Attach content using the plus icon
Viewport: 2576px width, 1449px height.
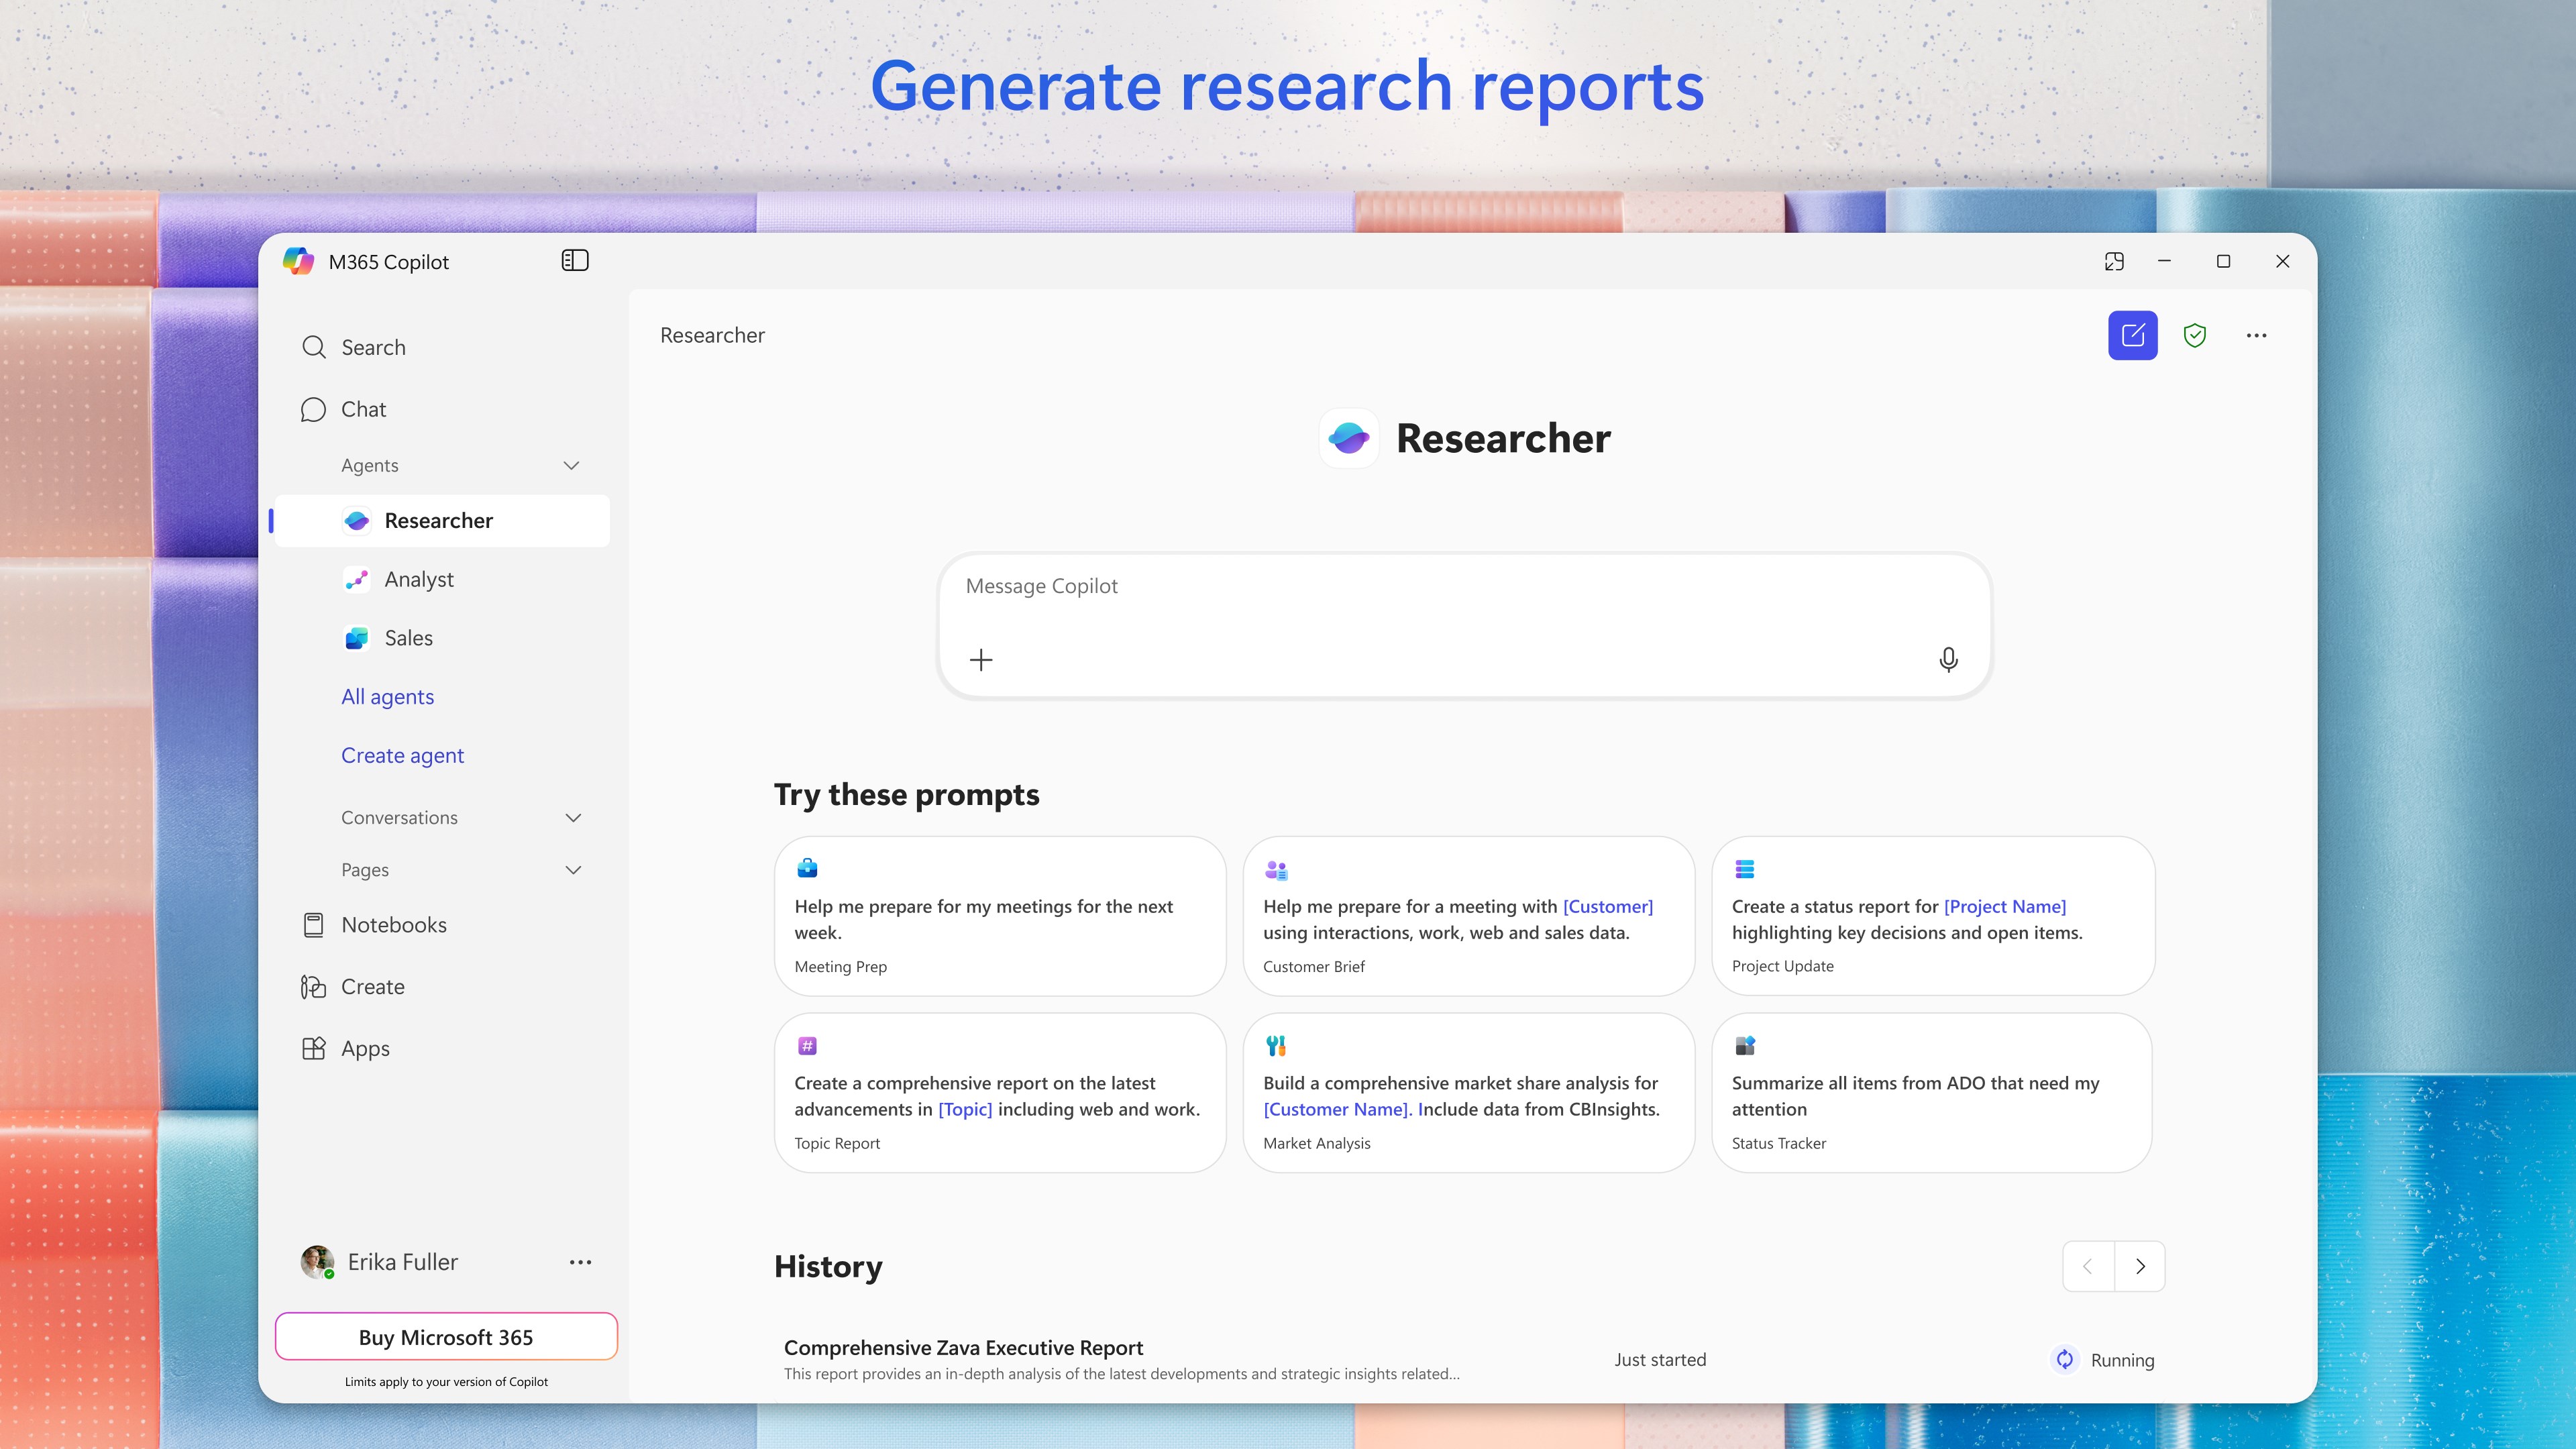tap(981, 659)
